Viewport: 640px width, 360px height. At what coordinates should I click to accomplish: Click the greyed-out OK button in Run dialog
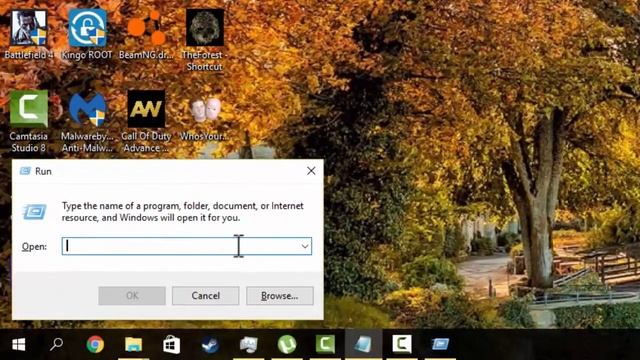(132, 296)
